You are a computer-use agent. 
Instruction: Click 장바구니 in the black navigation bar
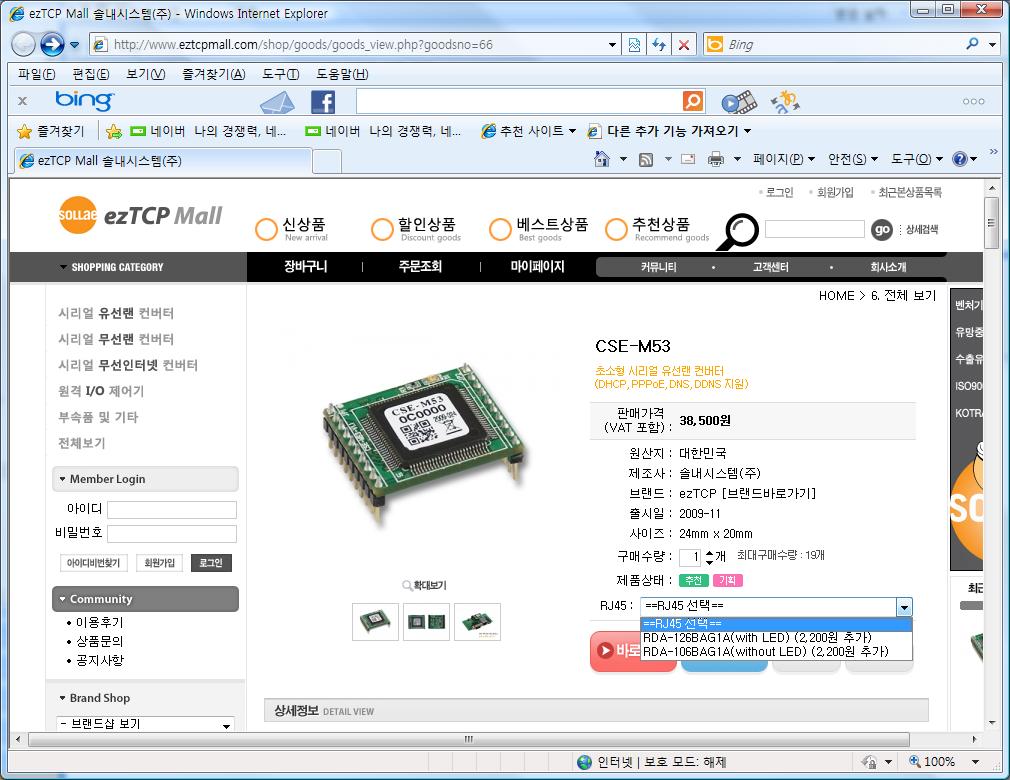306,267
